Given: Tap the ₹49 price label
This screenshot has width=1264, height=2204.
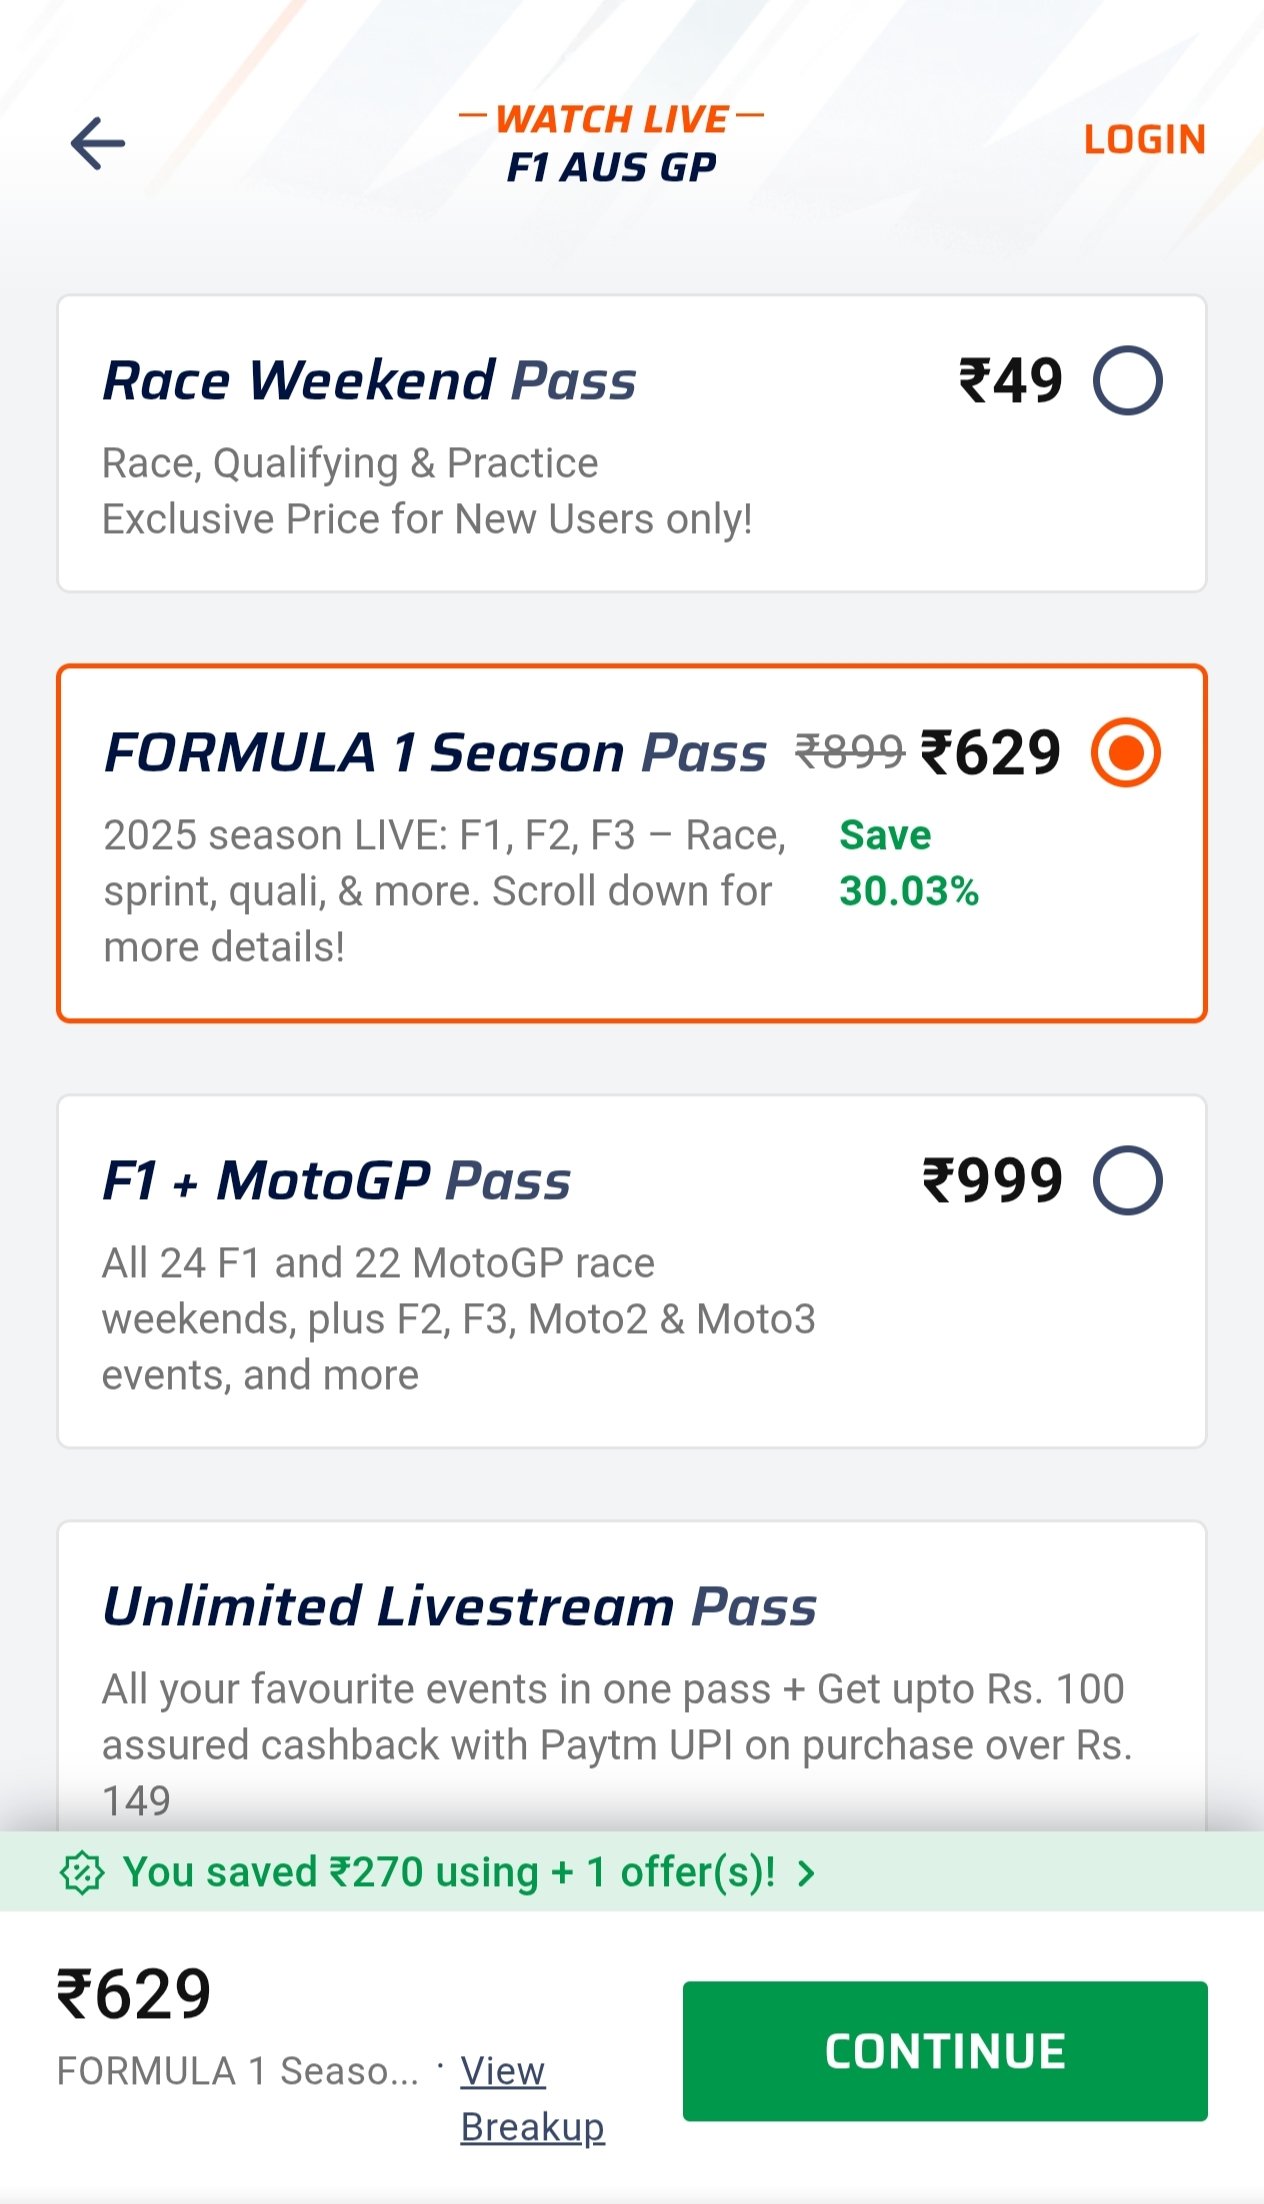Looking at the screenshot, I should click(1010, 381).
